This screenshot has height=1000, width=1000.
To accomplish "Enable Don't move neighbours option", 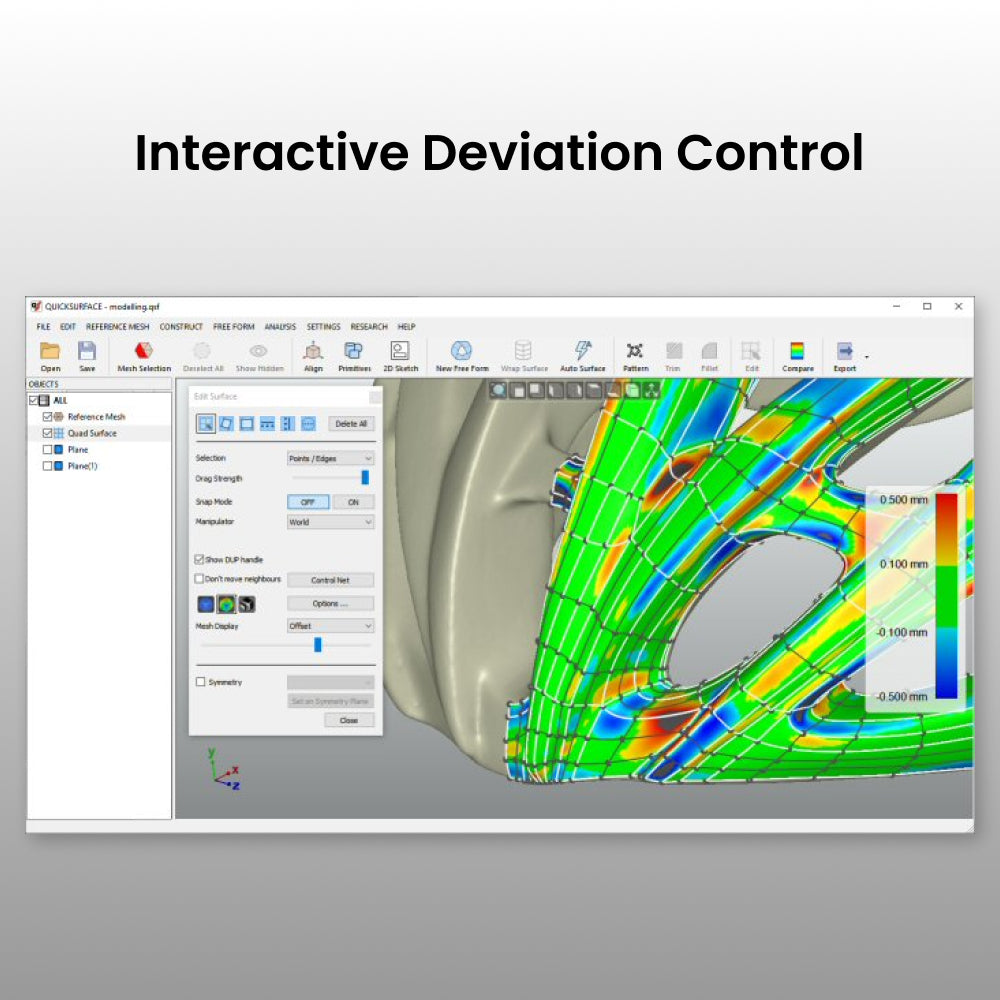I will 200,579.
